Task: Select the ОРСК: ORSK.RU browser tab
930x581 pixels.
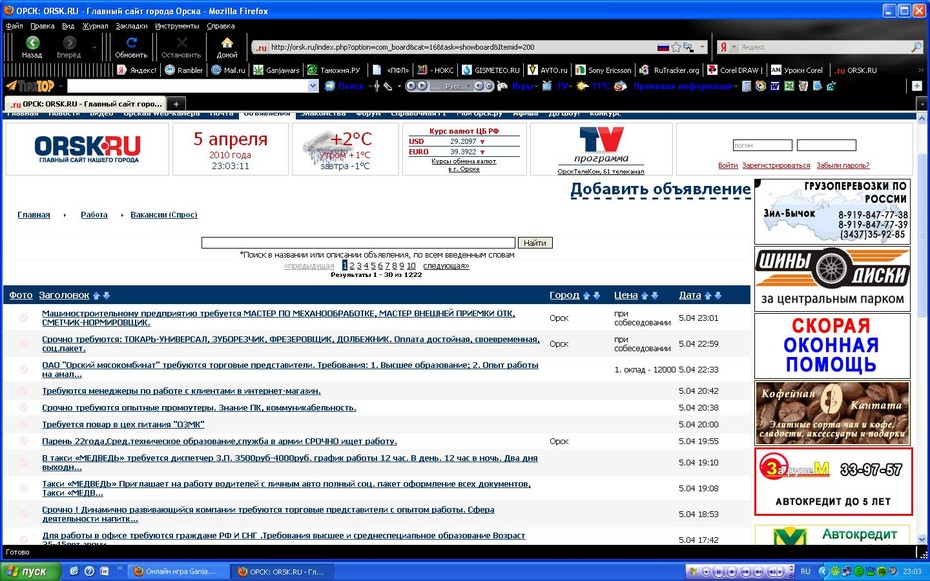Action: 87,103
